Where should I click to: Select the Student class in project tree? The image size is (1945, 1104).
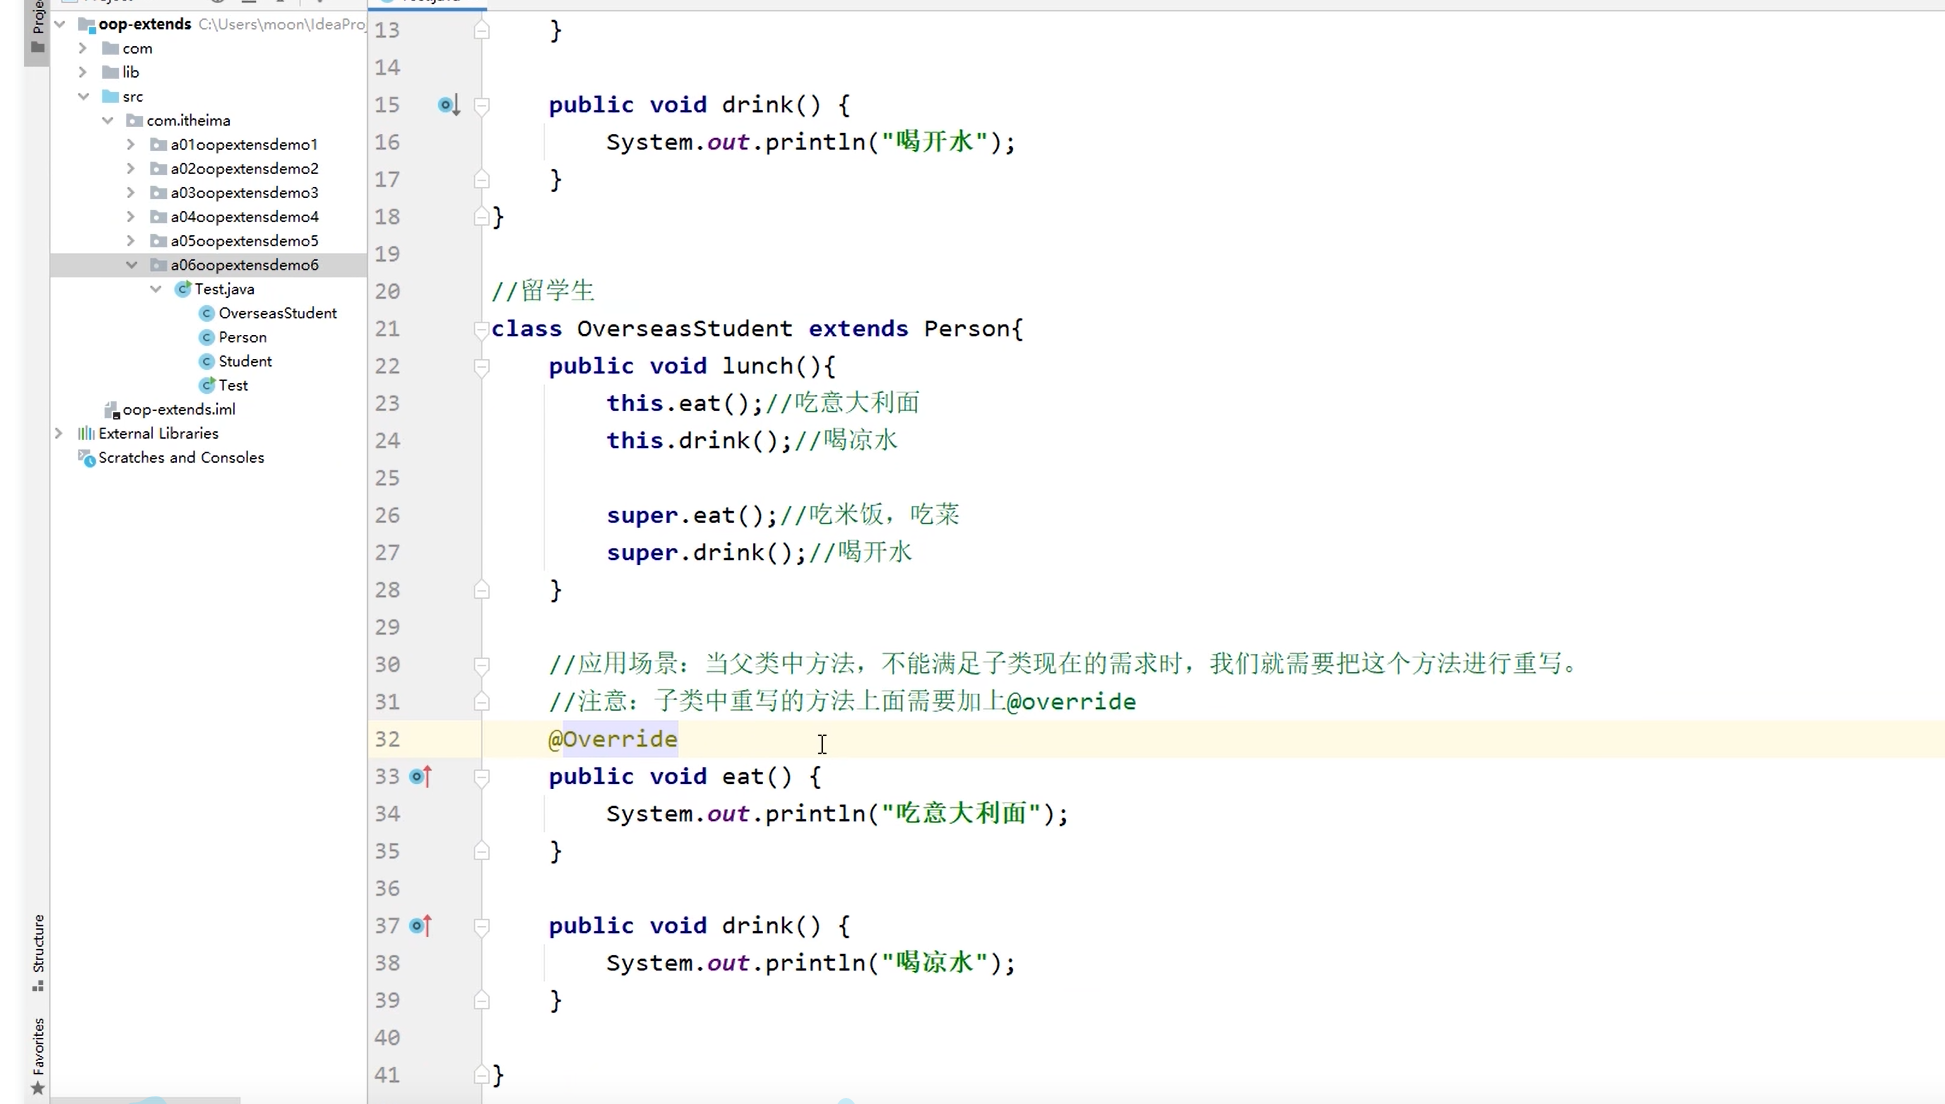[245, 361]
